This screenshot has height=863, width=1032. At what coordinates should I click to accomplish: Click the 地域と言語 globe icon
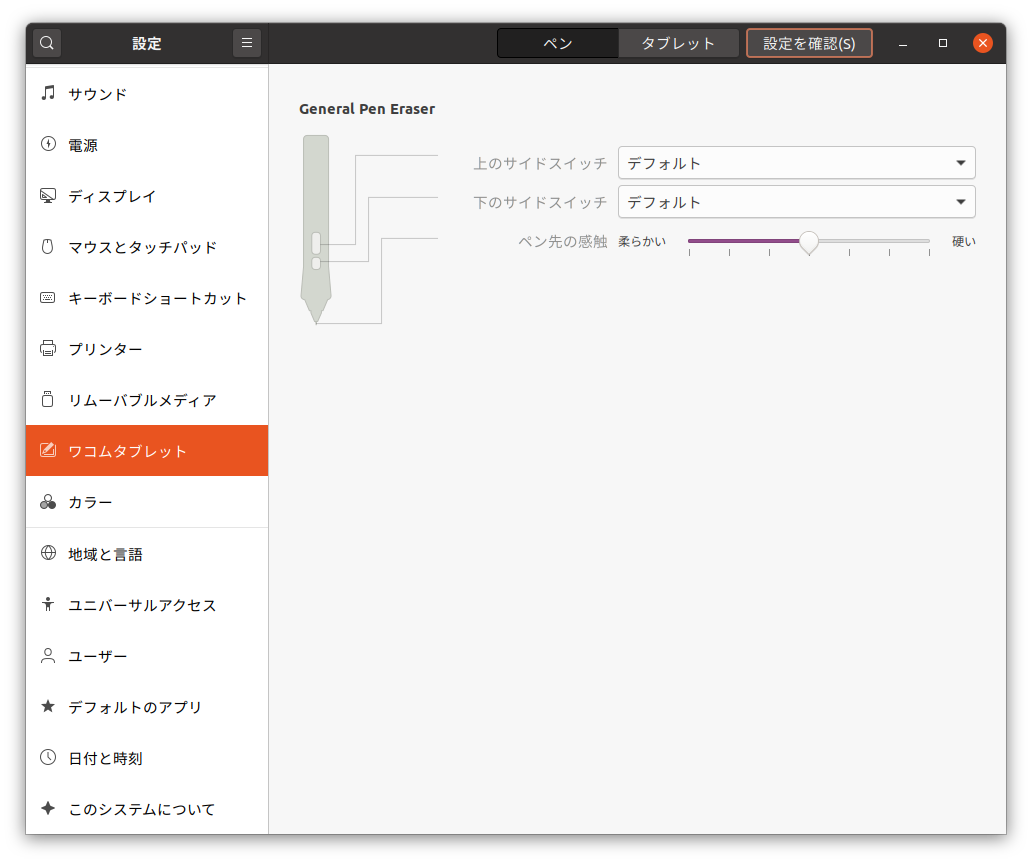[48, 553]
